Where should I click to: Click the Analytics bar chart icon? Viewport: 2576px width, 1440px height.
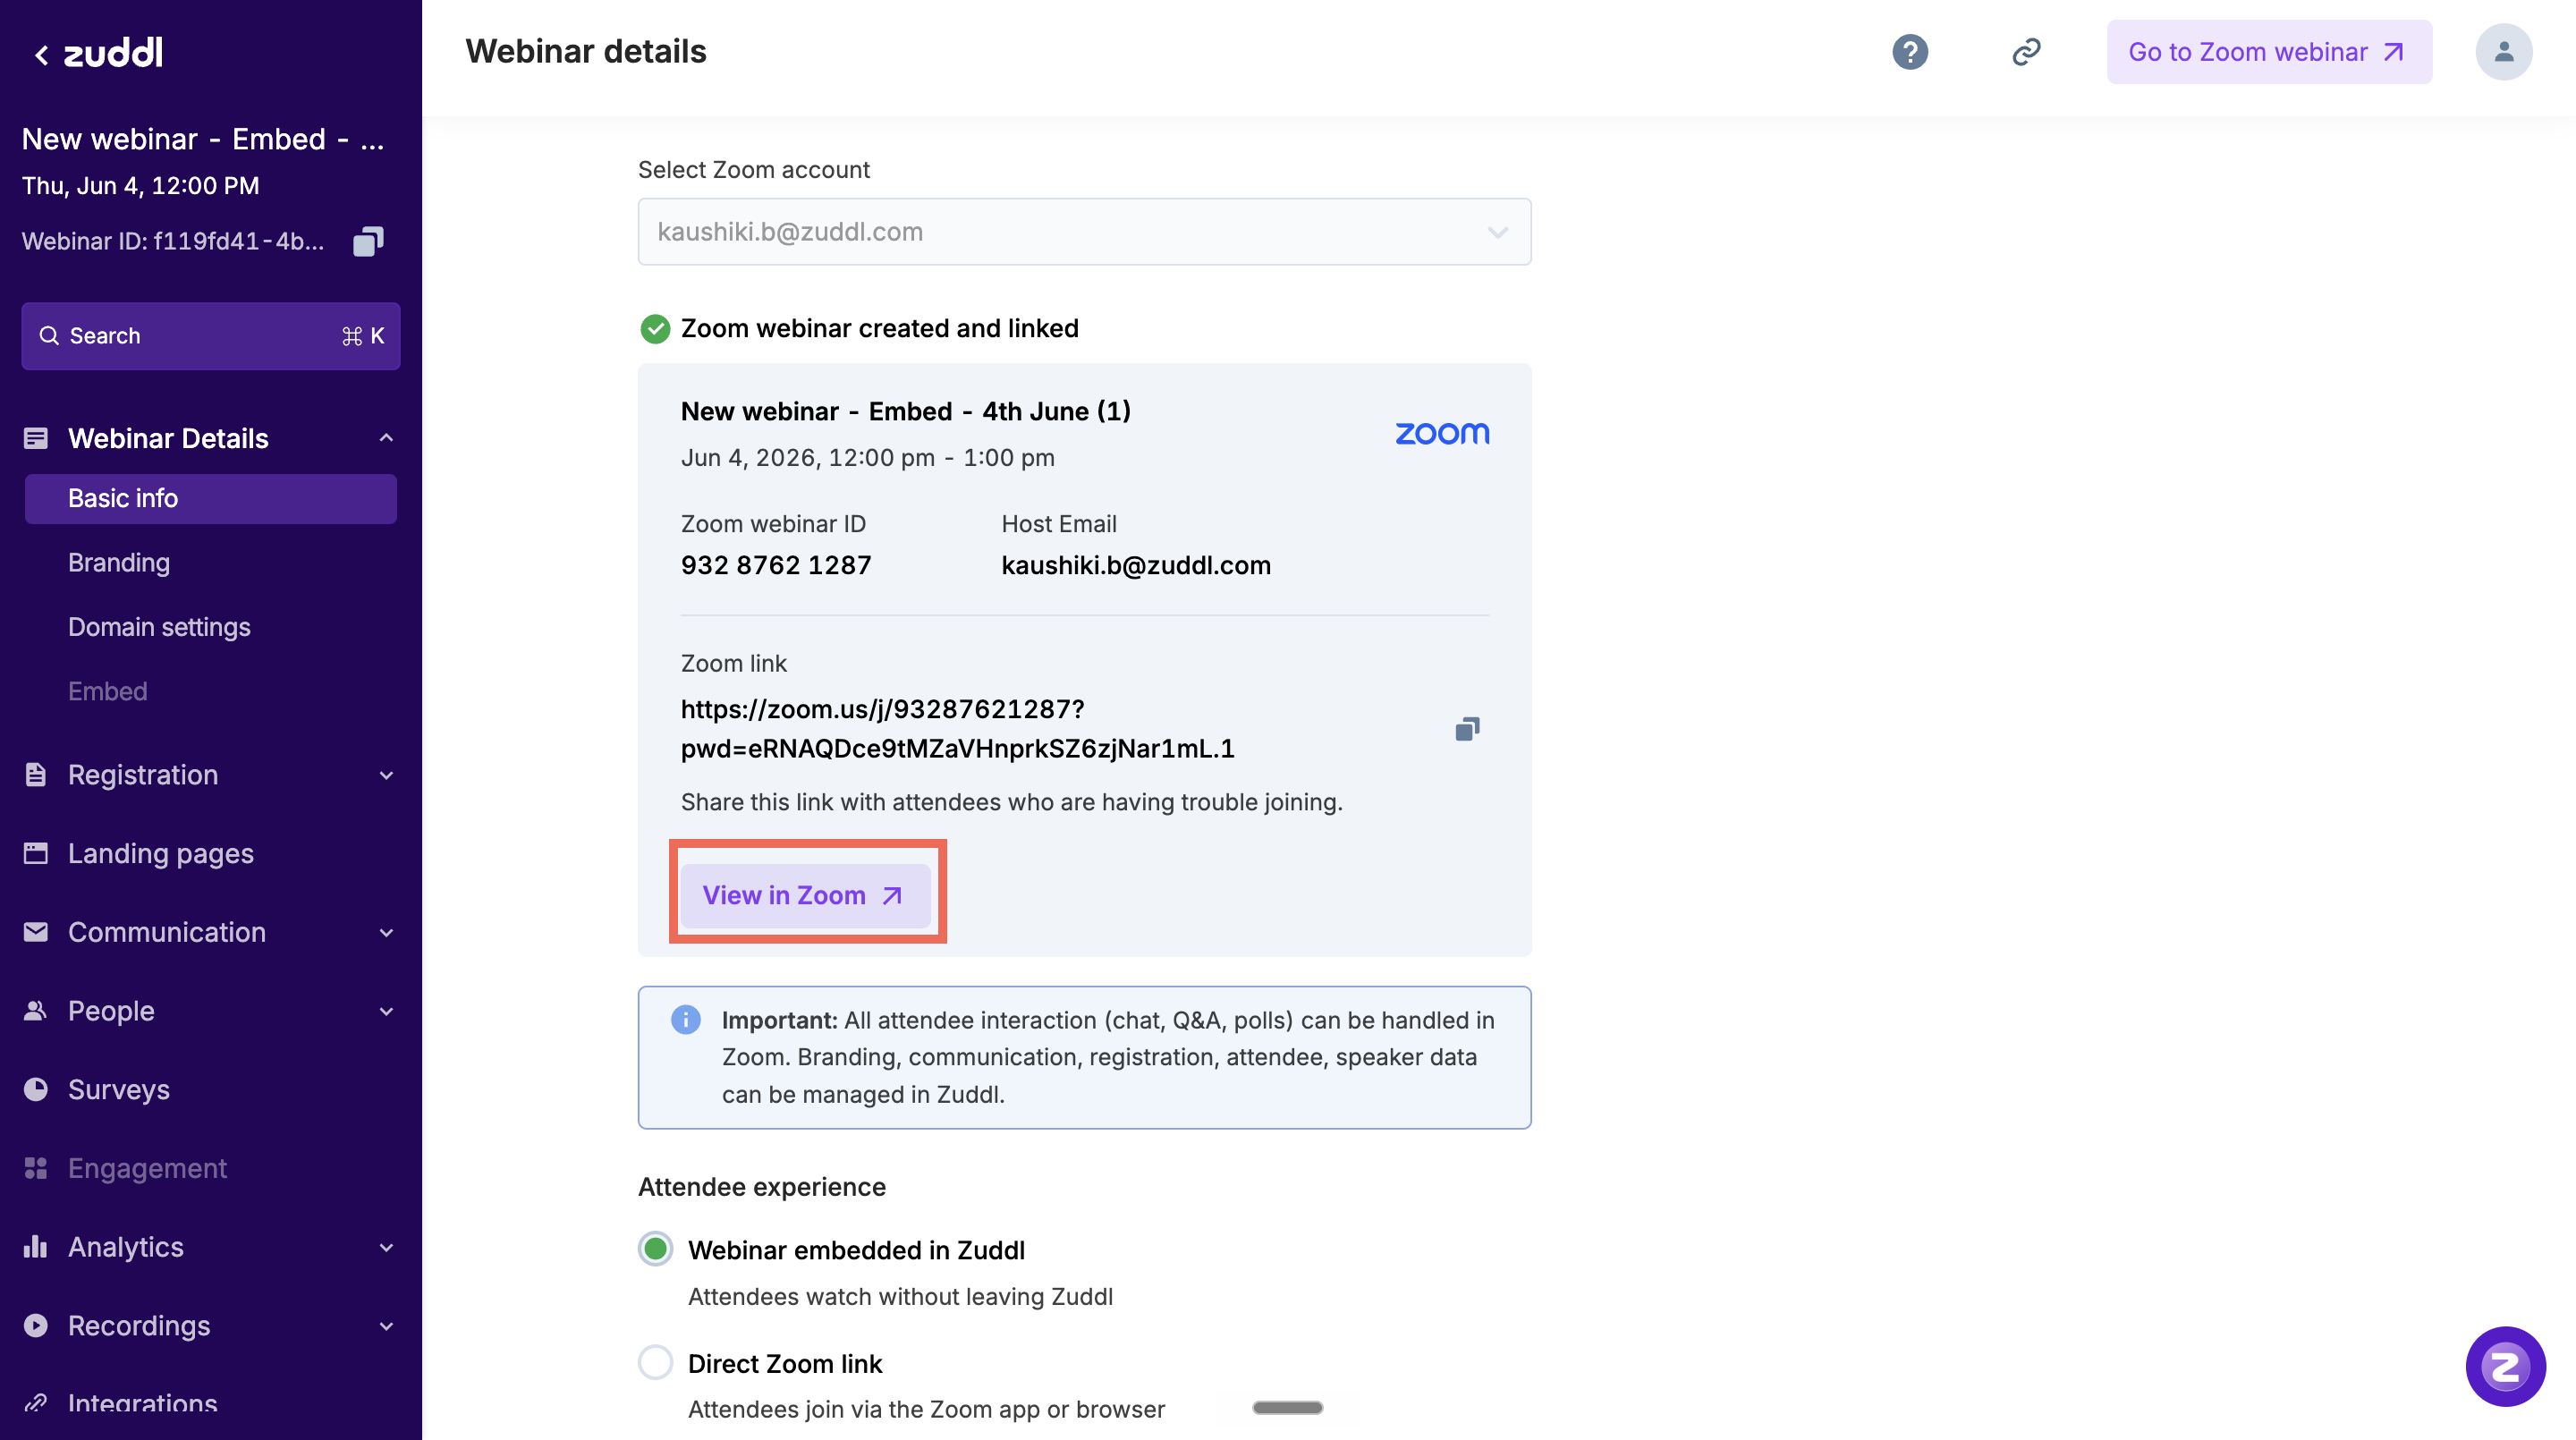pyautogui.click(x=36, y=1246)
